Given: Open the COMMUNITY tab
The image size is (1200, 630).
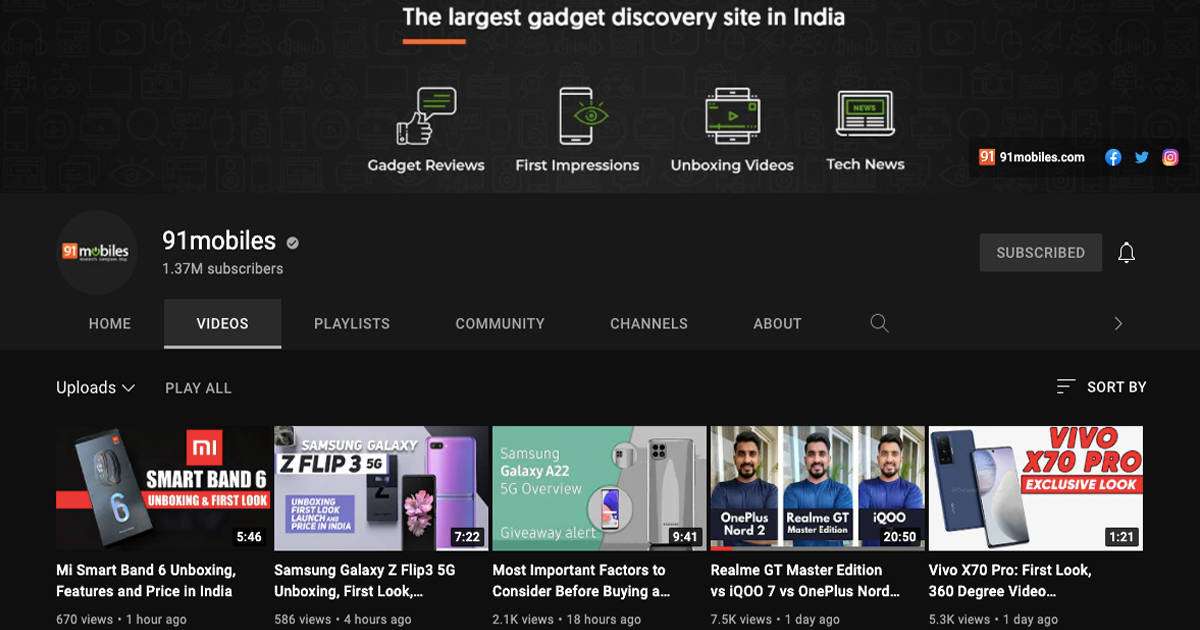Looking at the screenshot, I should 500,323.
